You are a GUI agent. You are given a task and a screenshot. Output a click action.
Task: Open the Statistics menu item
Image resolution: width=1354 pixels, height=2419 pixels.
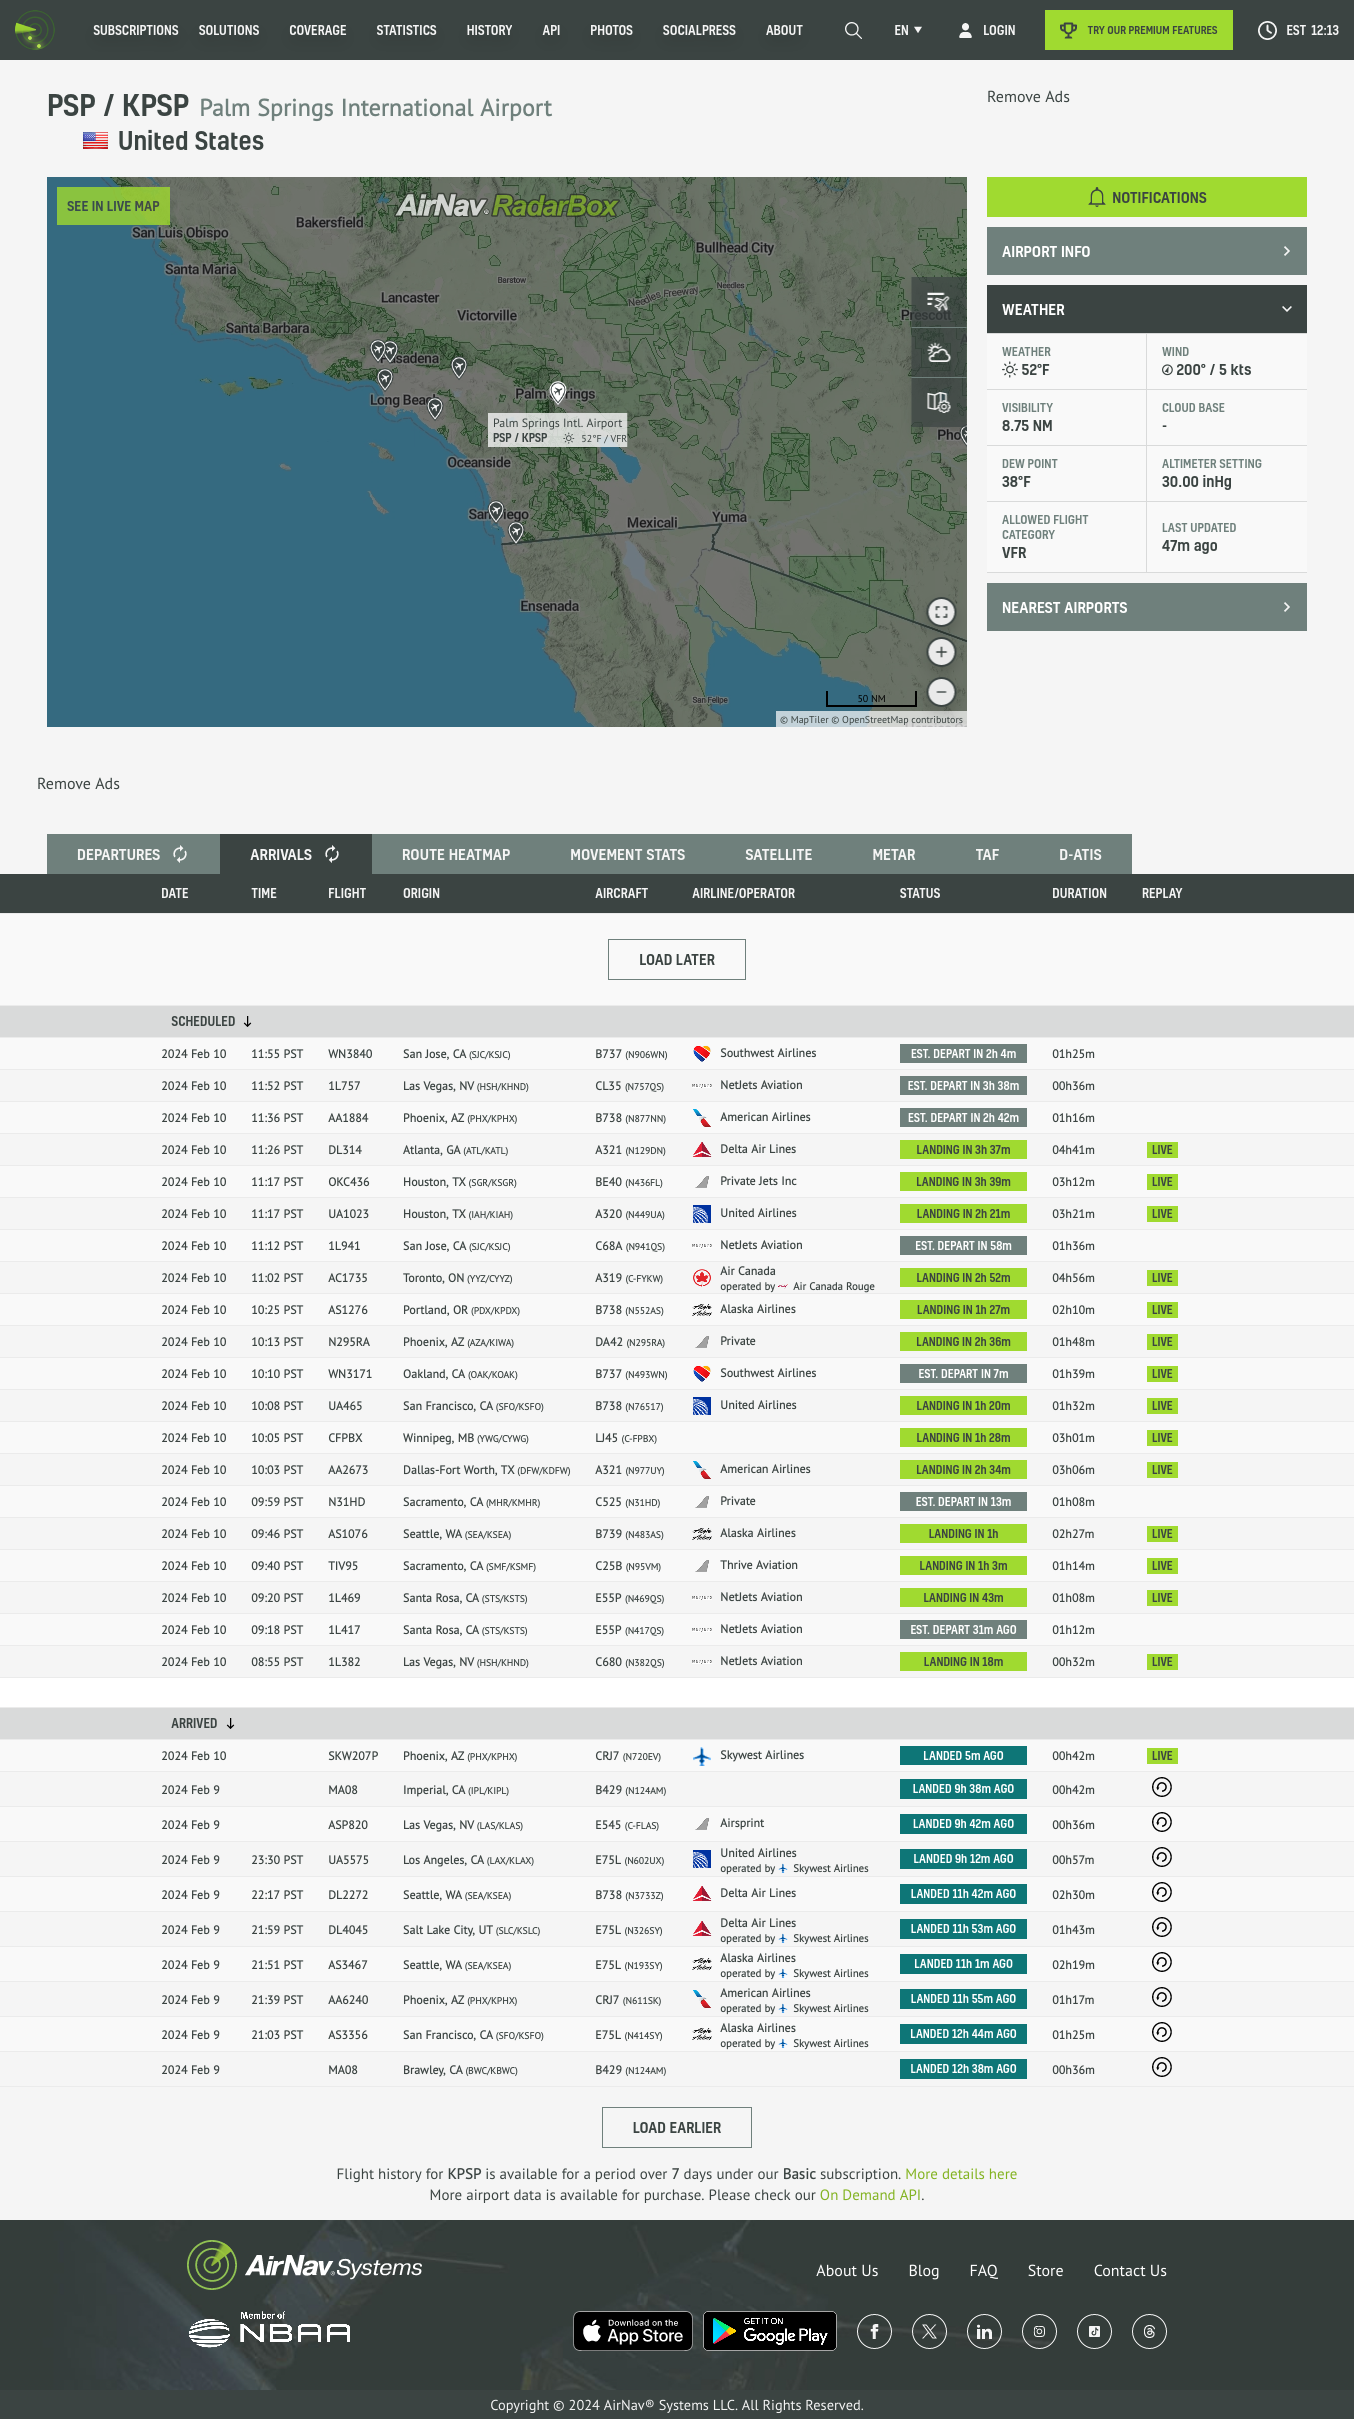(406, 30)
